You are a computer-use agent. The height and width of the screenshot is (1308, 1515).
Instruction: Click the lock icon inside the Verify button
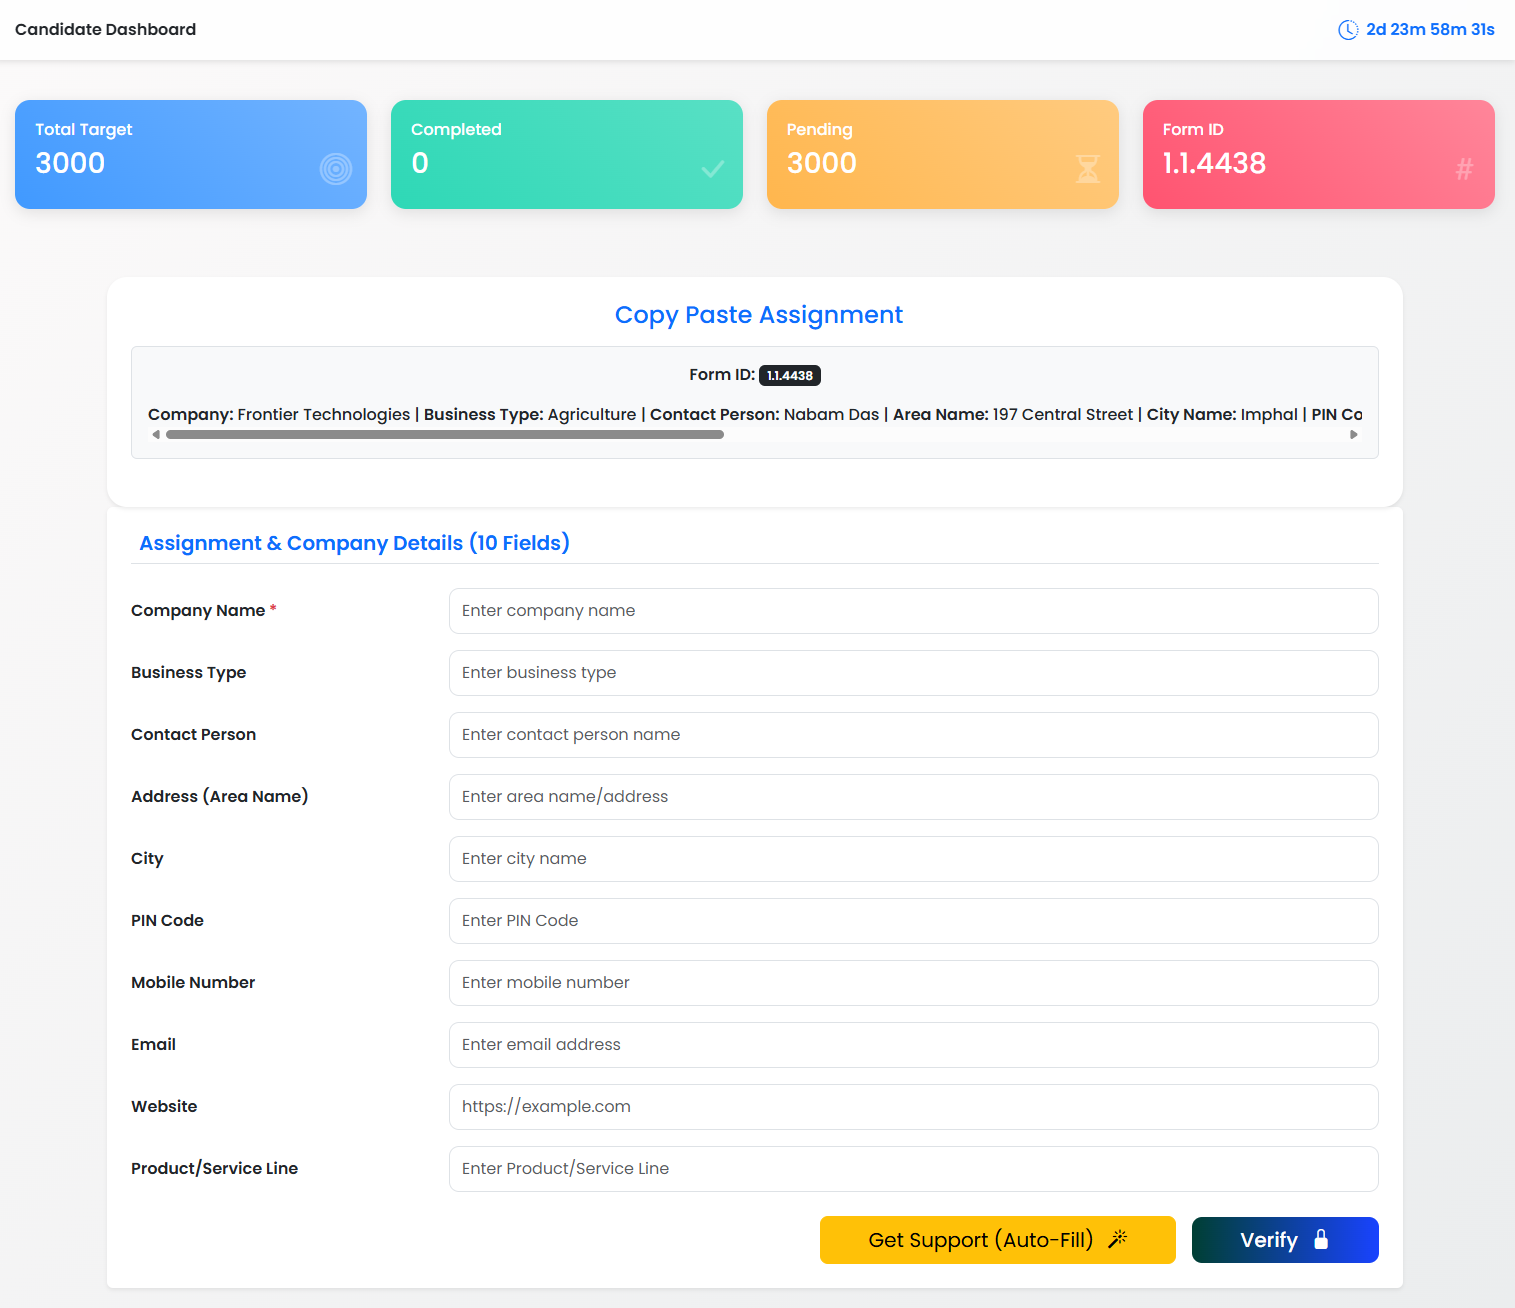pos(1320,1240)
